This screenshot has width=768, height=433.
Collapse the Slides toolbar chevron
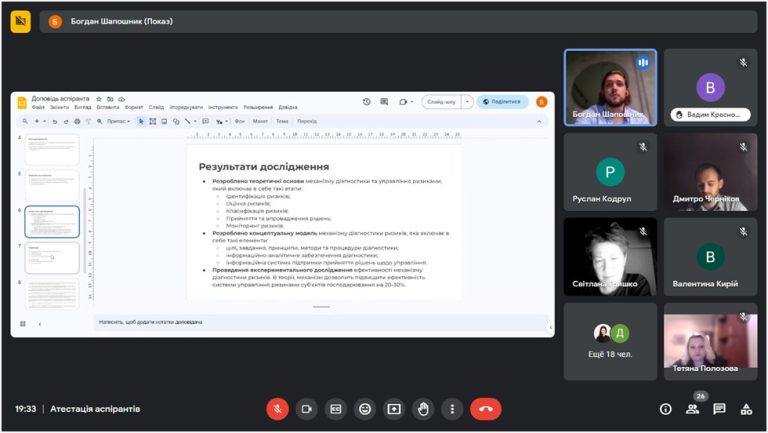click(539, 121)
